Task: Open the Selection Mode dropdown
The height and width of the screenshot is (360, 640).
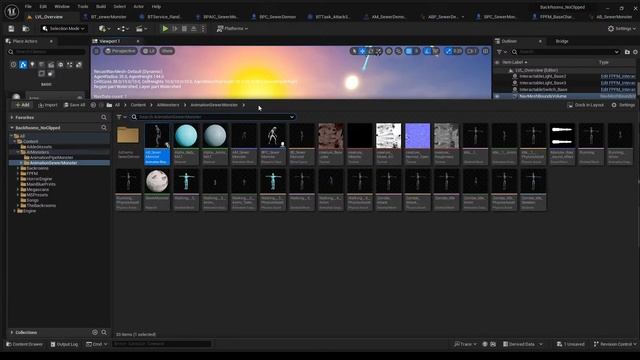Action: click(x=63, y=29)
